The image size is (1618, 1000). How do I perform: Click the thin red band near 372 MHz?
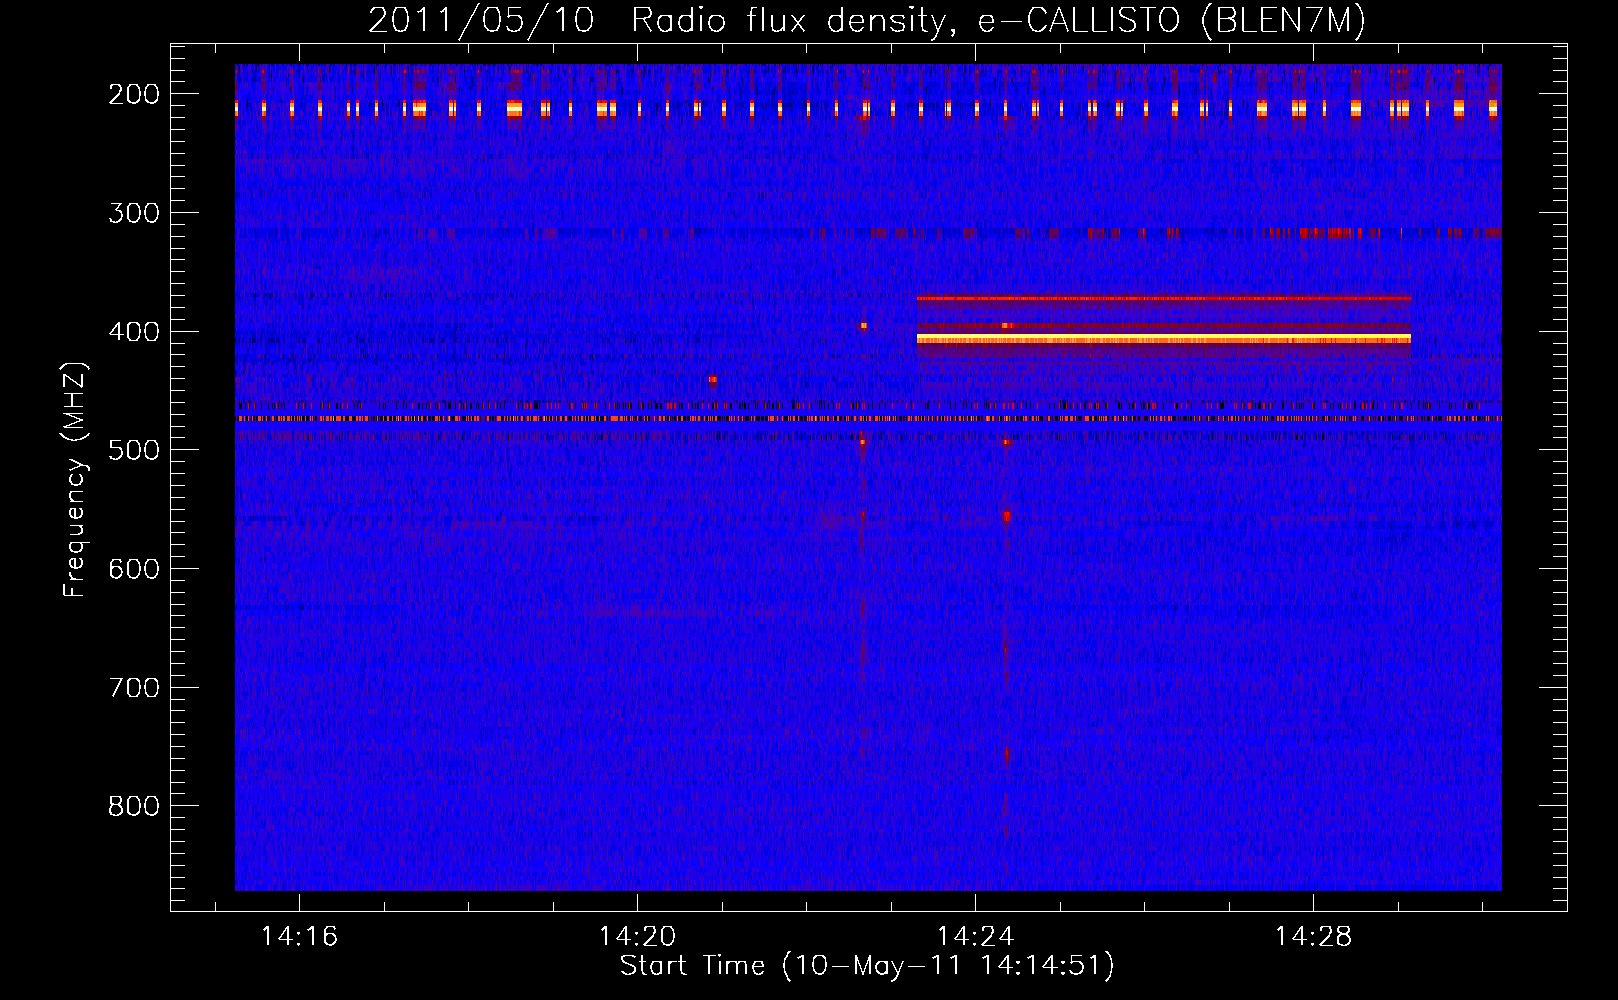1164,298
